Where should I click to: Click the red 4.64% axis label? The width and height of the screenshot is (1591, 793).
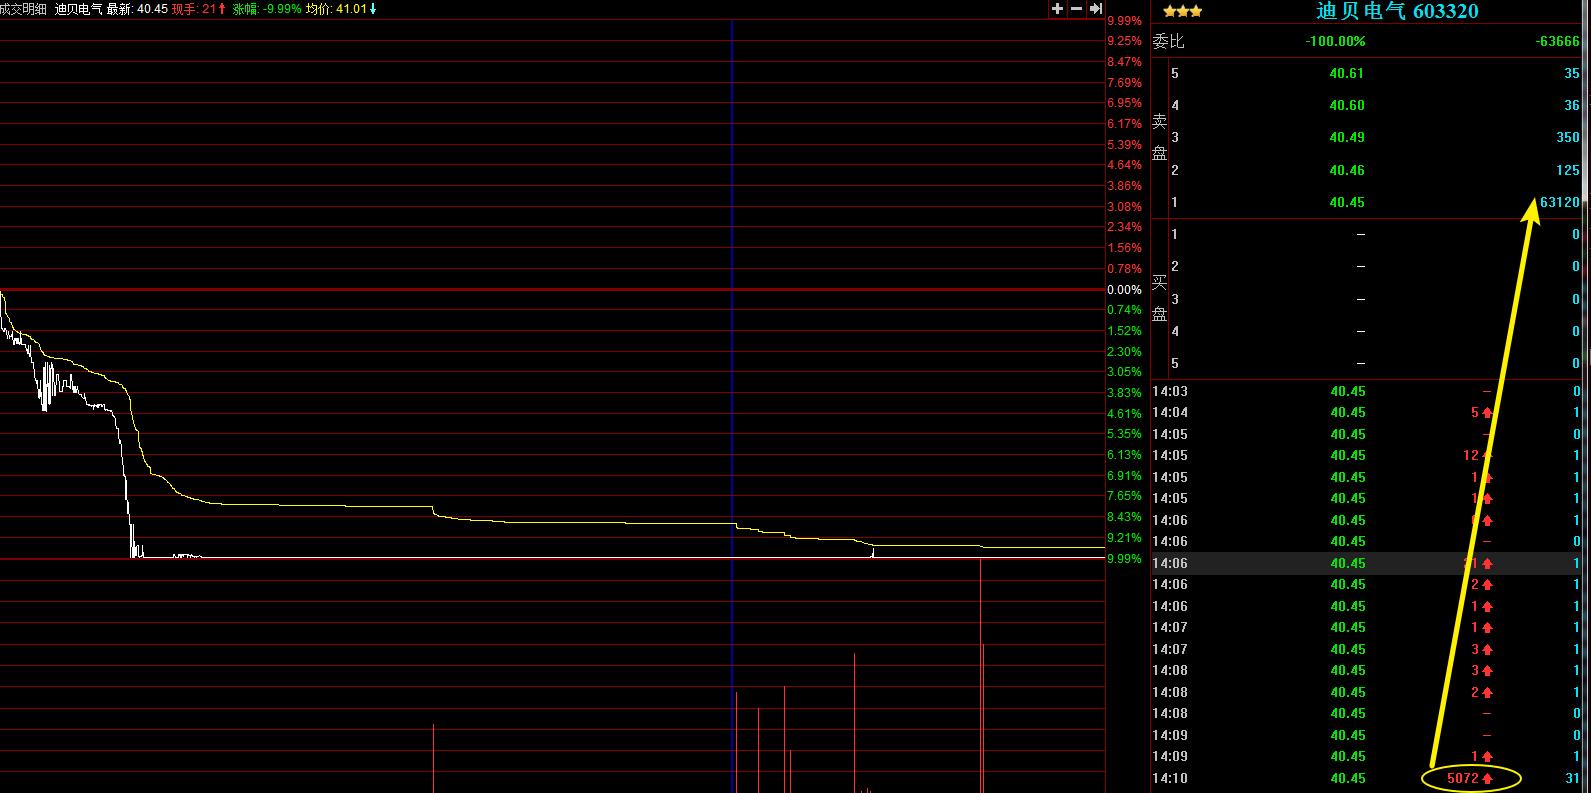coord(1124,165)
